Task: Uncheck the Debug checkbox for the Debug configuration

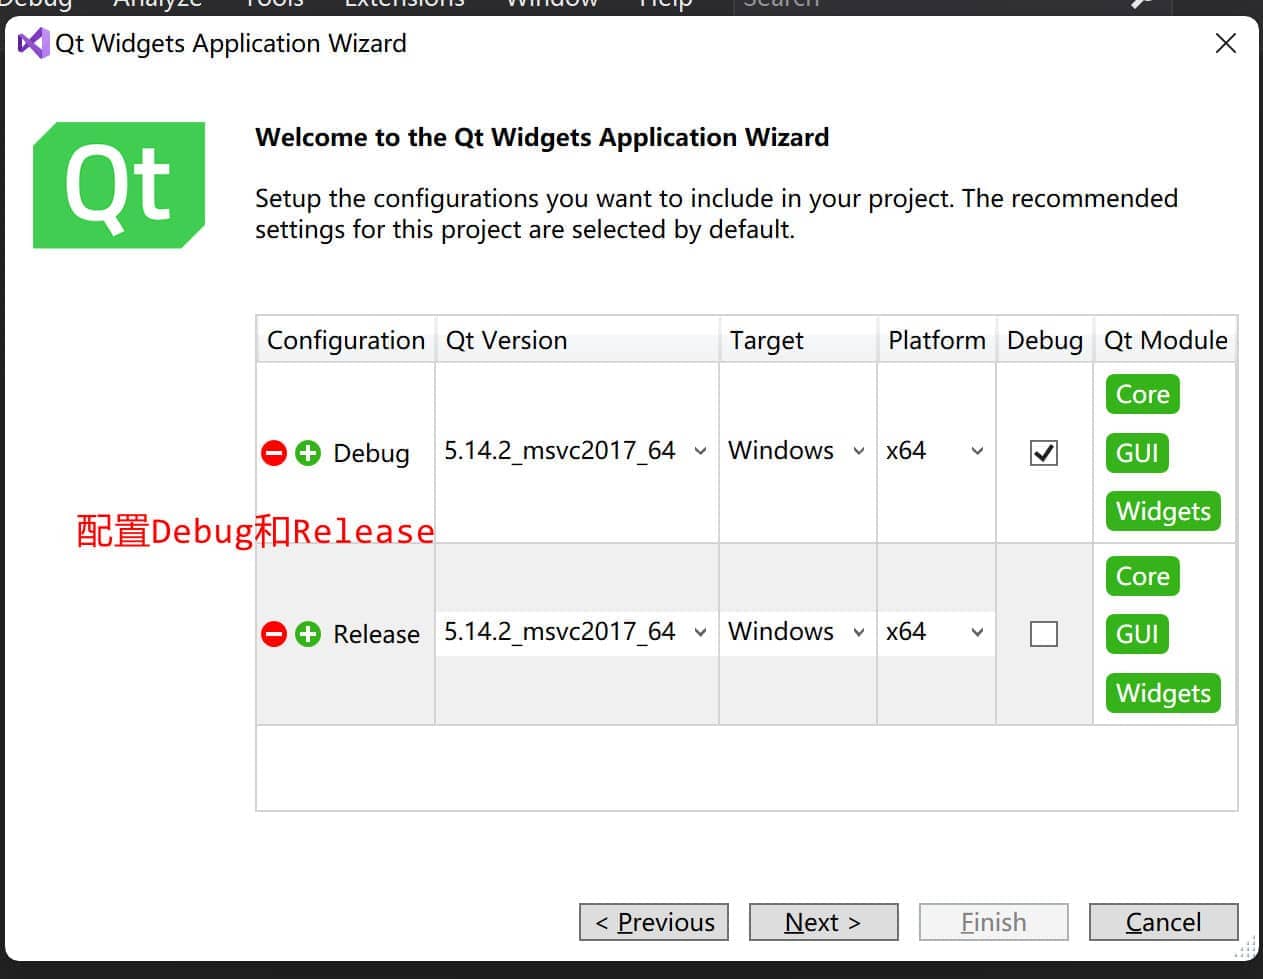Action: pos(1042,452)
